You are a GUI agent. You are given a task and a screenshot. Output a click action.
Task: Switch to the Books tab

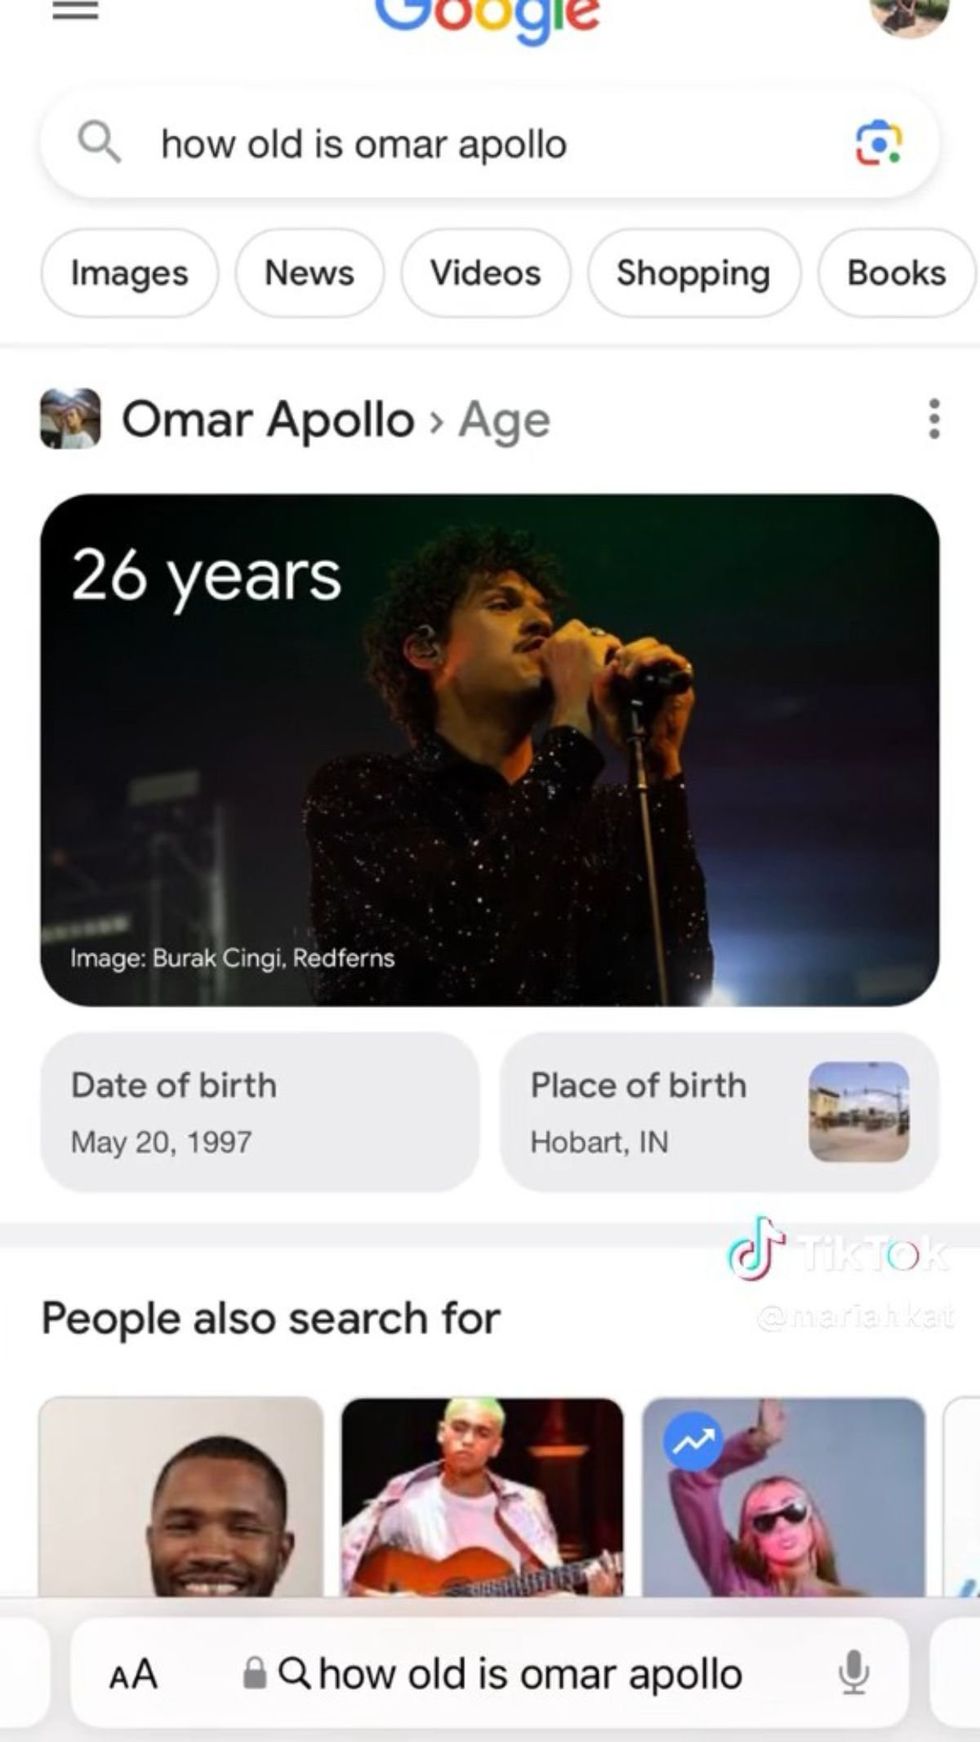pos(895,273)
